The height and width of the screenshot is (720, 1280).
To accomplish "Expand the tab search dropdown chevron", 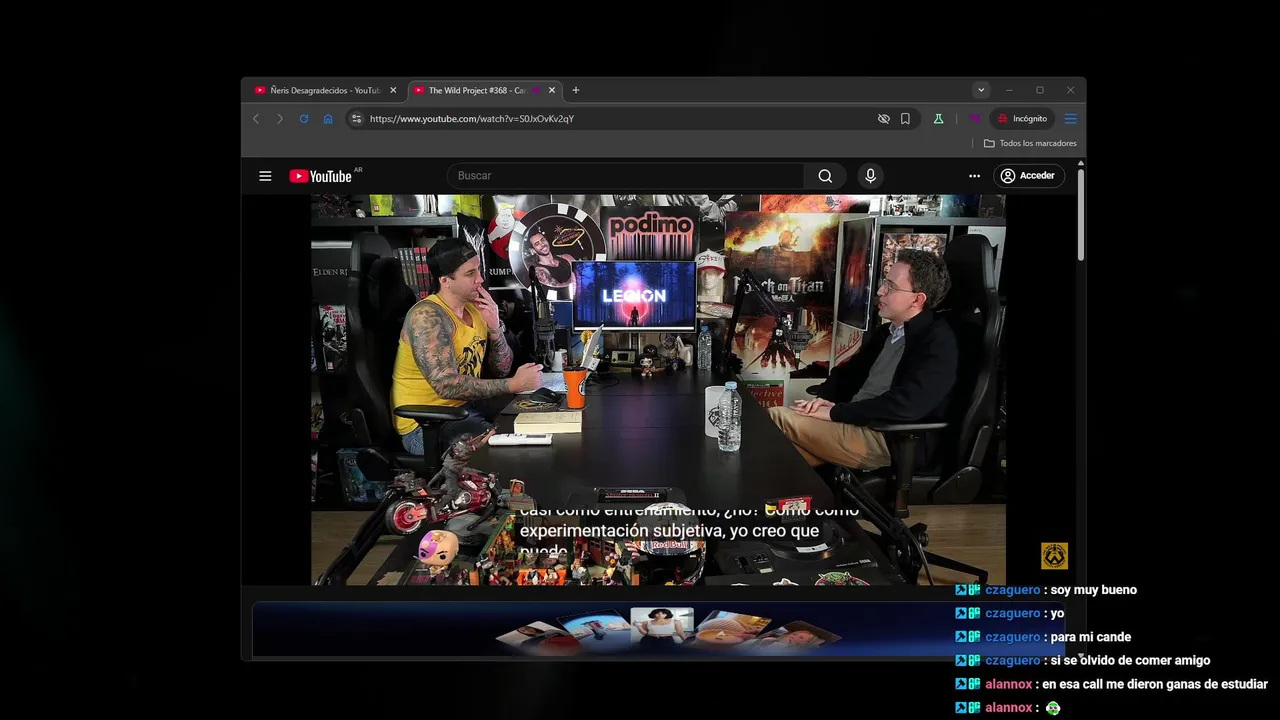I will [x=981, y=90].
